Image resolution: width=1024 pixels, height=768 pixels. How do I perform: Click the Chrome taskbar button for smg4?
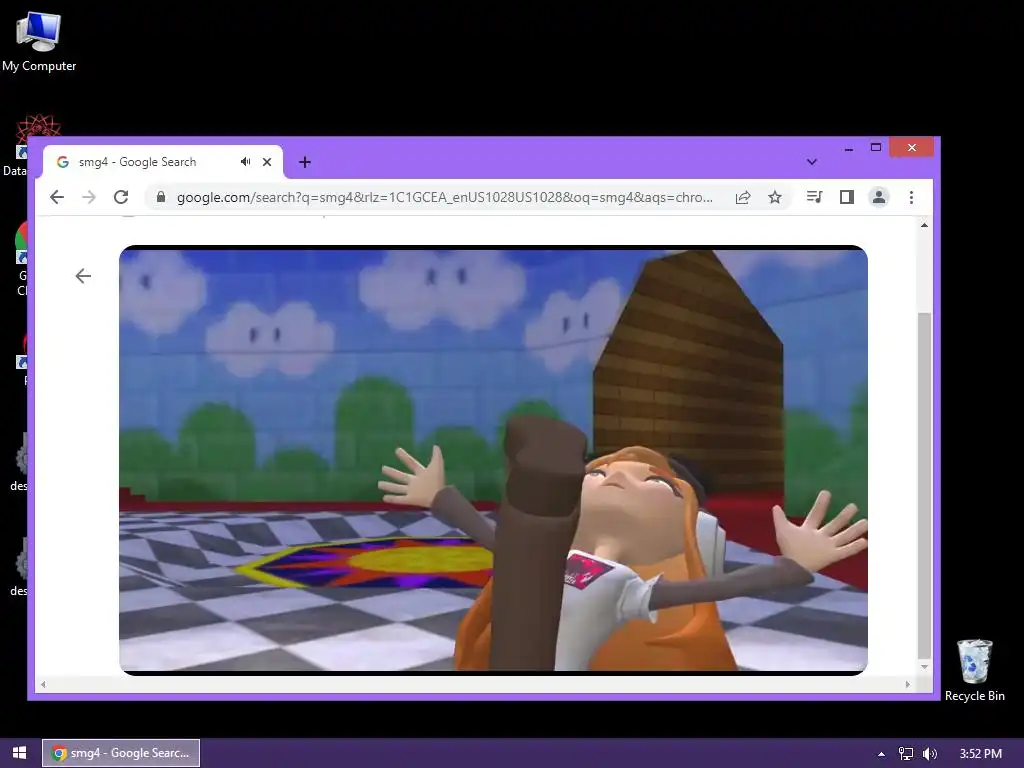tap(121, 753)
